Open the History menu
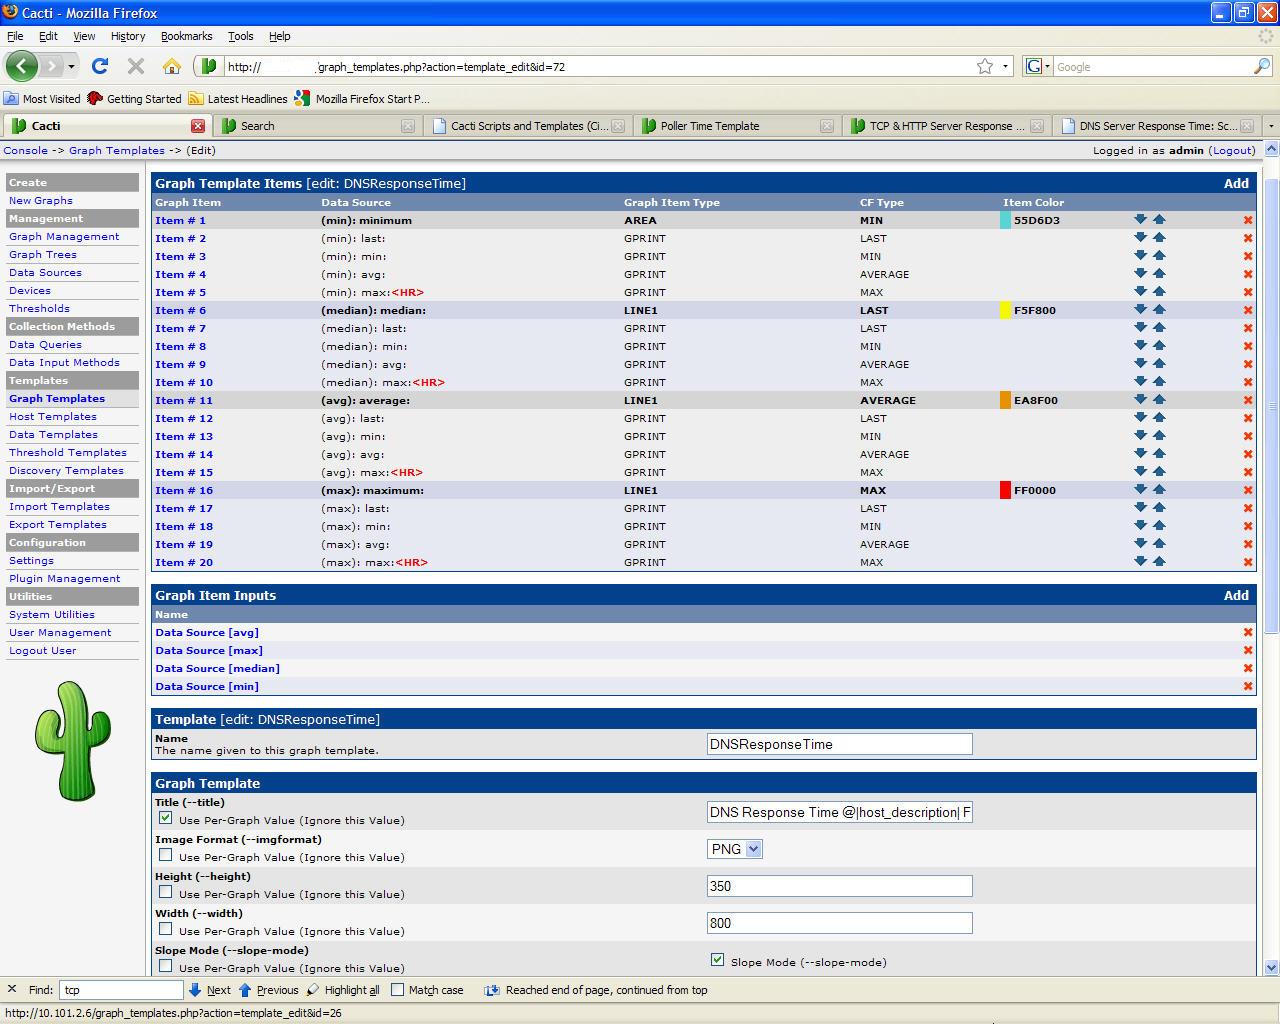Image resolution: width=1280 pixels, height=1024 pixels. coord(128,36)
